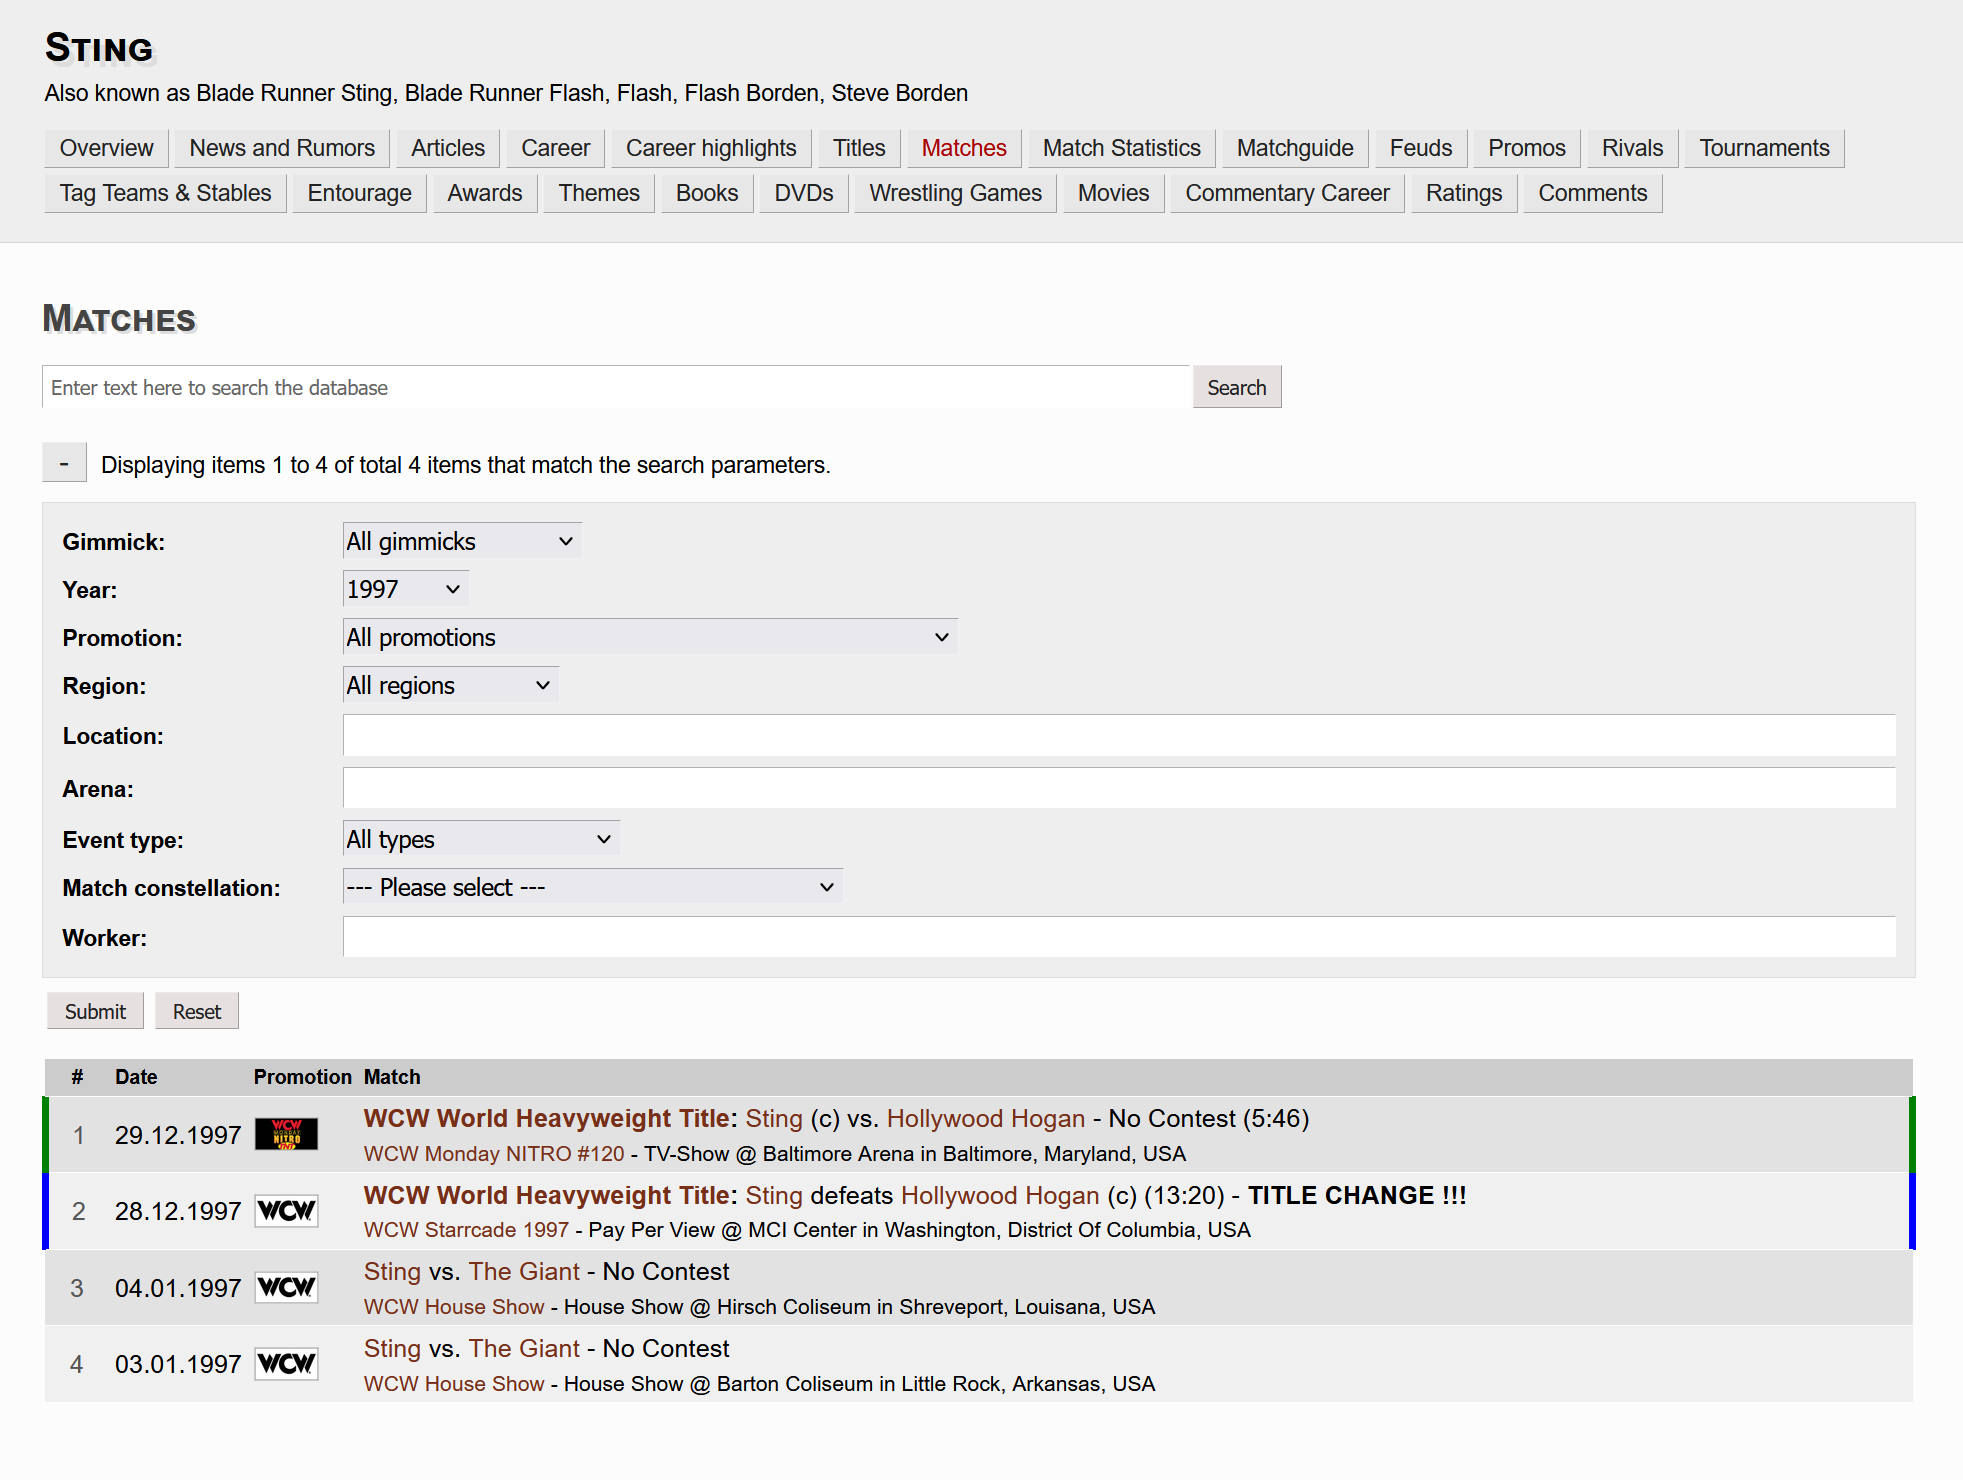Follow the Hollywood Hogan link in row 1

click(985, 1118)
